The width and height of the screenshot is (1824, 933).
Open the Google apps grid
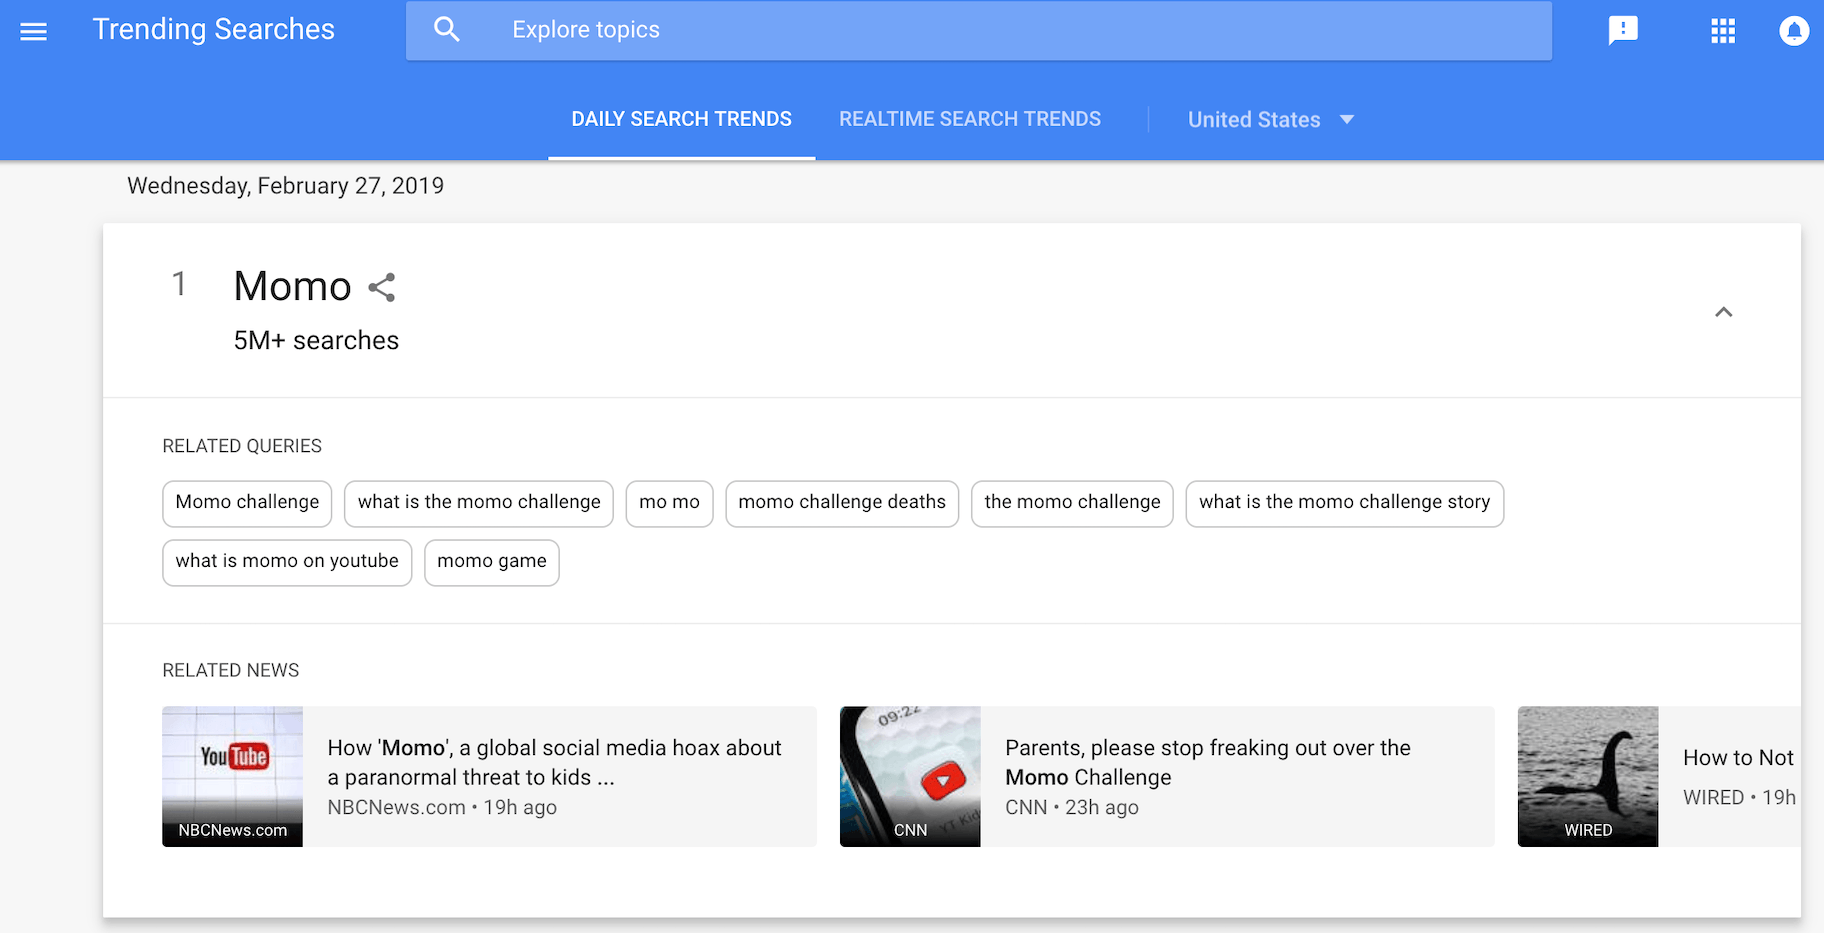[x=1722, y=31]
